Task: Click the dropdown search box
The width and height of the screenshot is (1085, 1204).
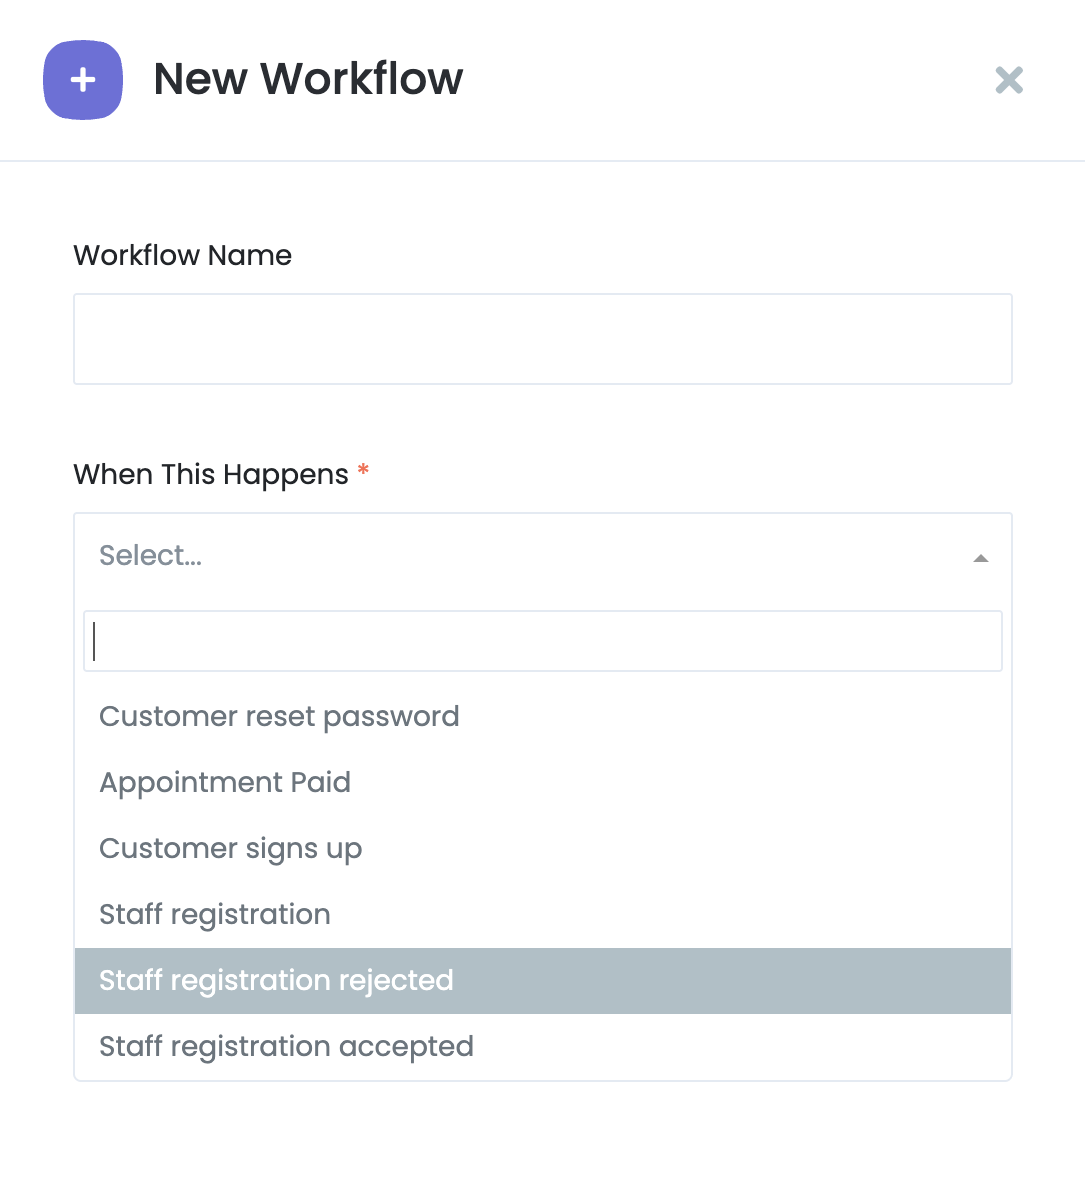Action: tap(542, 641)
